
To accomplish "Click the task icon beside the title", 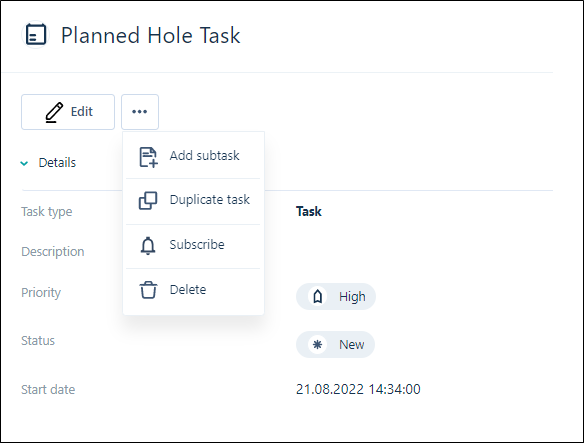I will coord(35,35).
